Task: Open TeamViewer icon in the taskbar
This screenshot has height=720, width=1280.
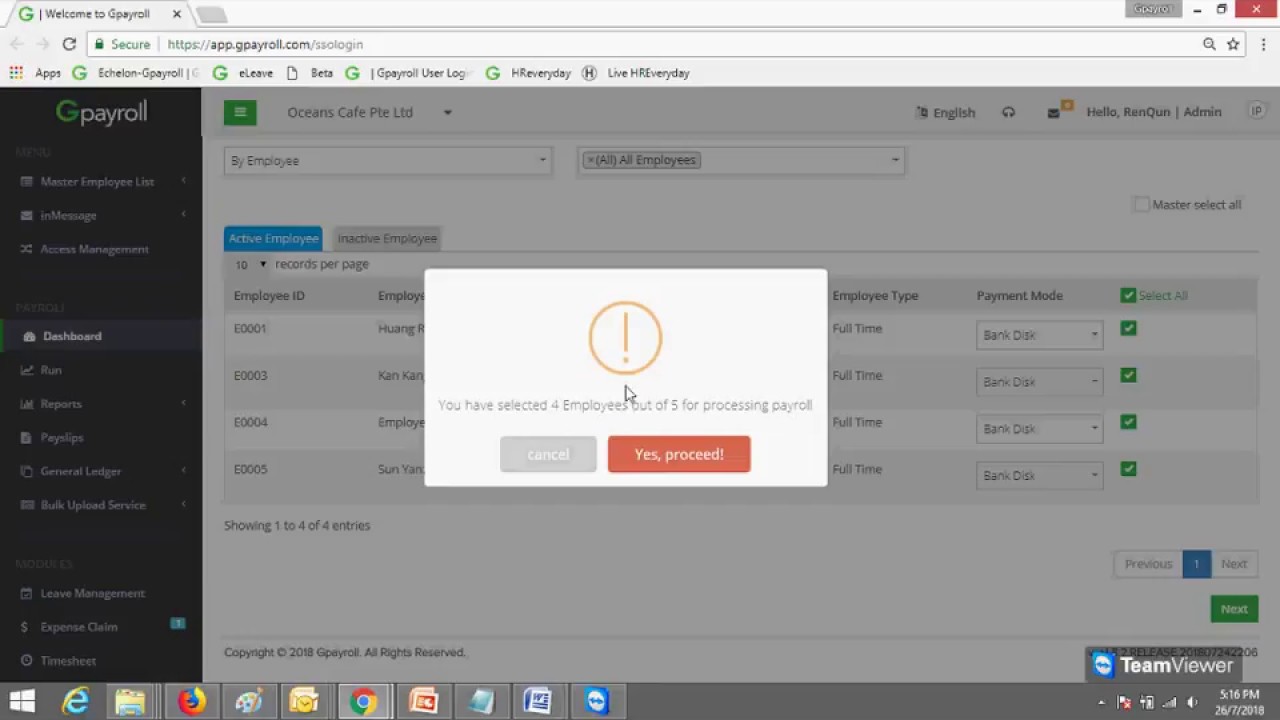Action: point(597,701)
